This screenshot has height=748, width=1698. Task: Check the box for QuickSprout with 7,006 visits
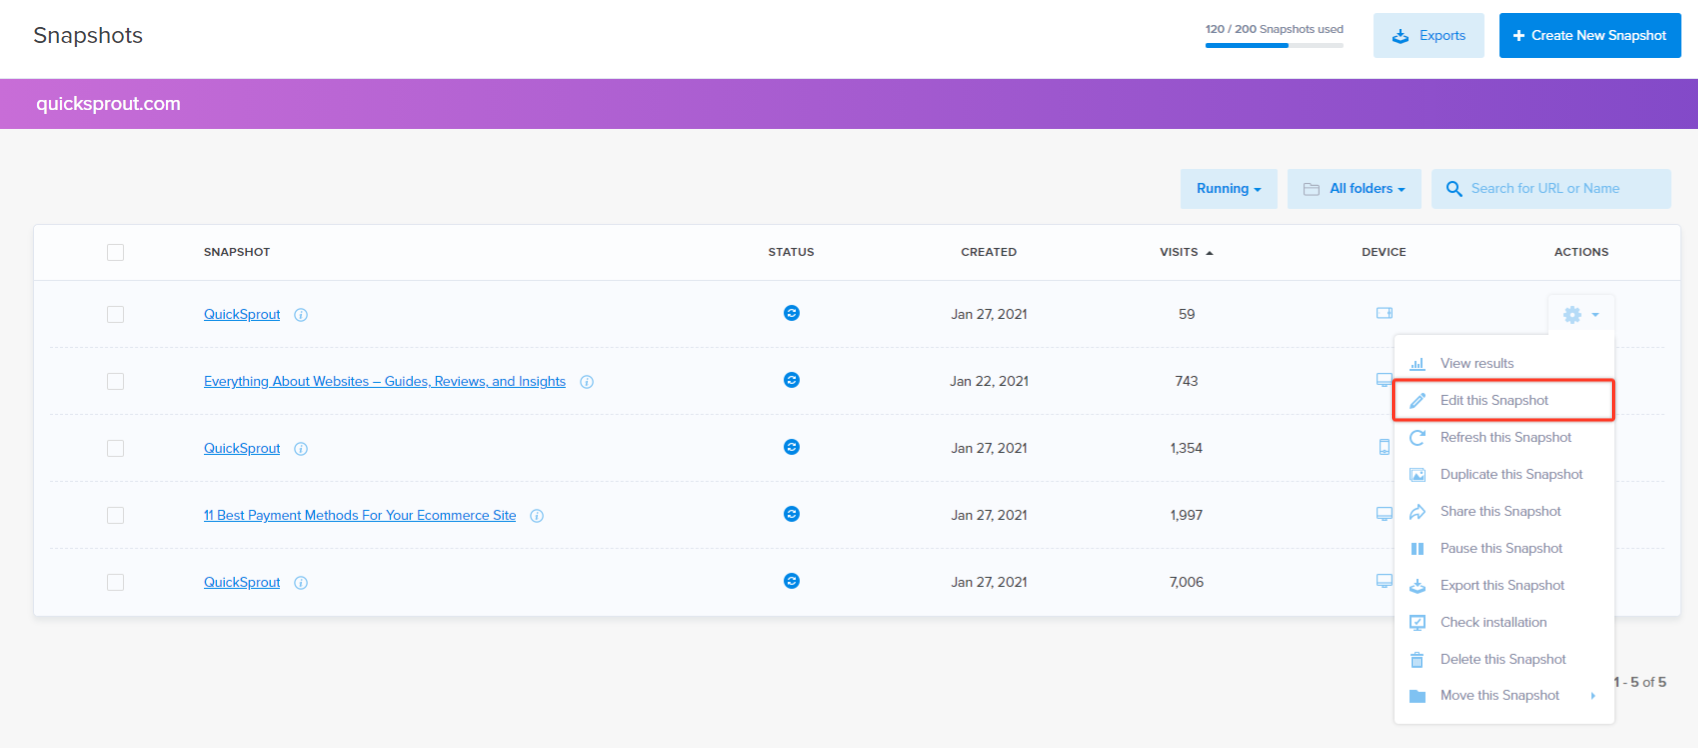[116, 582]
